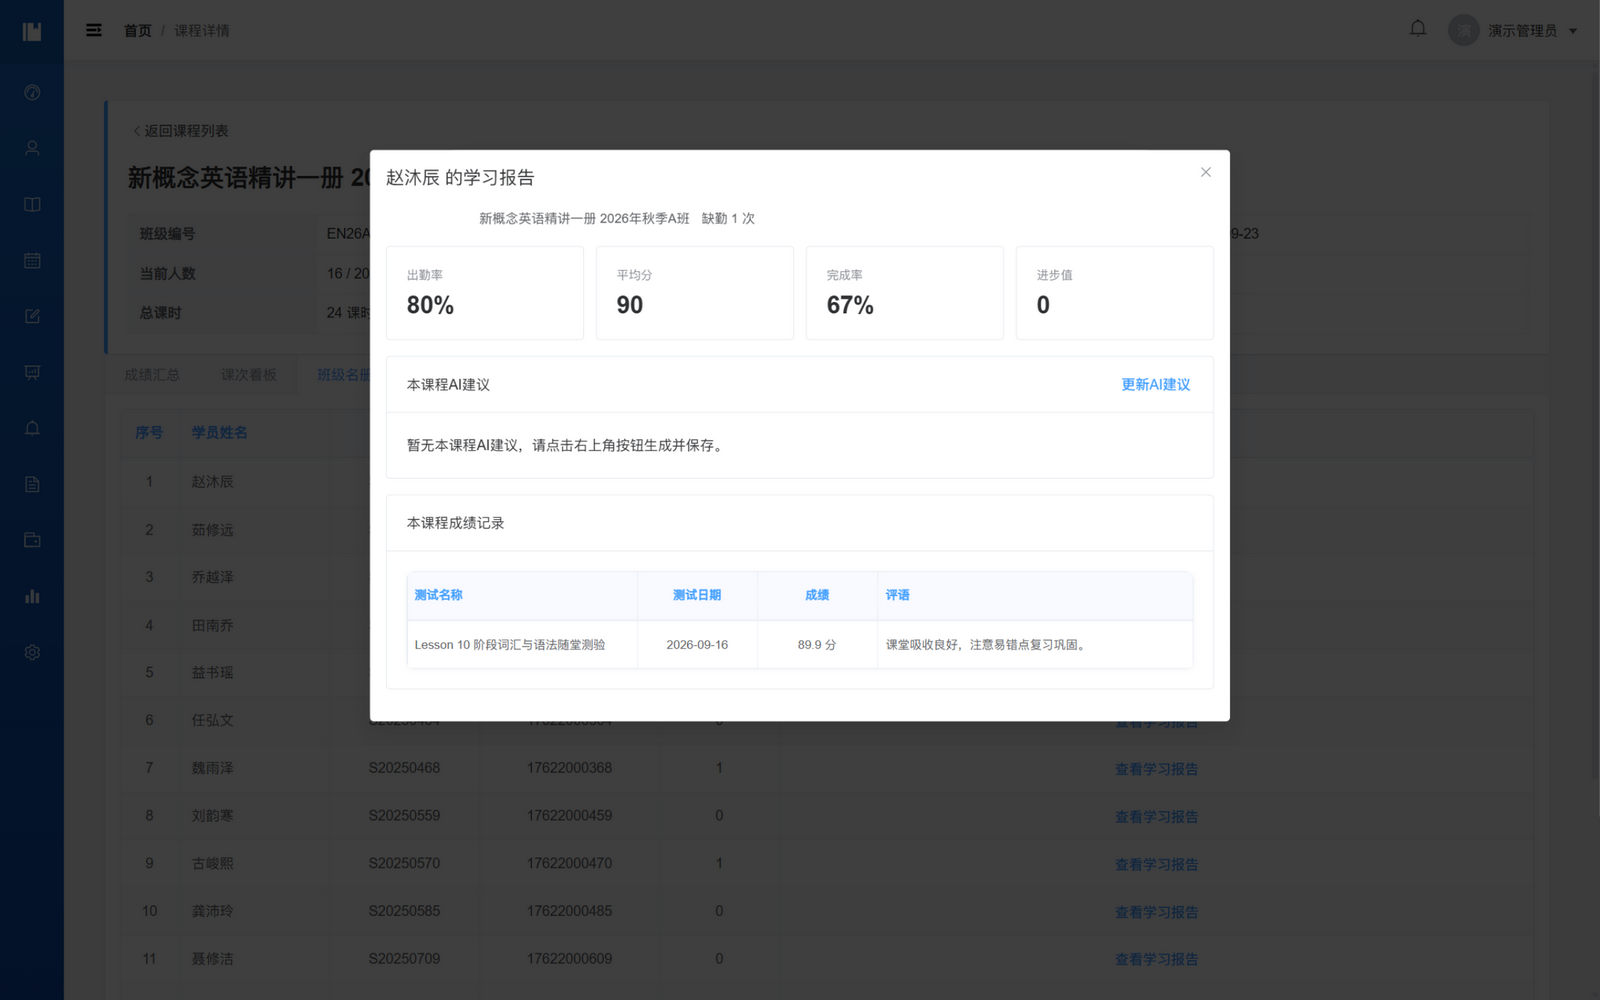The width and height of the screenshot is (1600, 1000).
Task: Click the 评语 column header
Action: point(1035,595)
